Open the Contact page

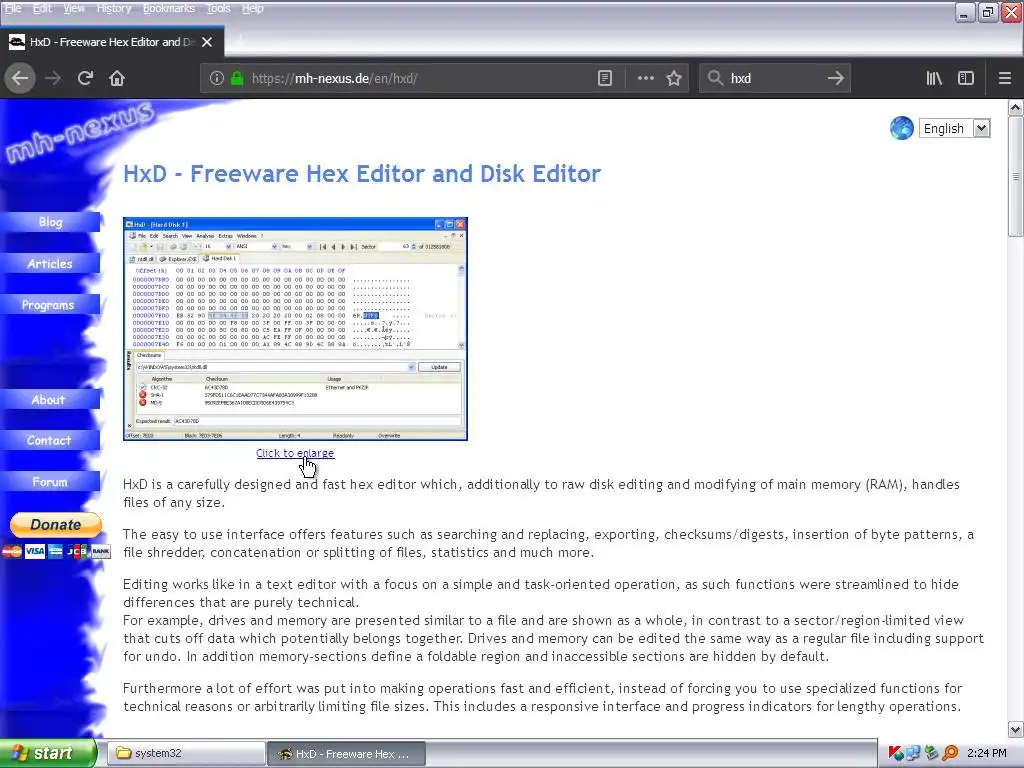pyautogui.click(x=50, y=440)
